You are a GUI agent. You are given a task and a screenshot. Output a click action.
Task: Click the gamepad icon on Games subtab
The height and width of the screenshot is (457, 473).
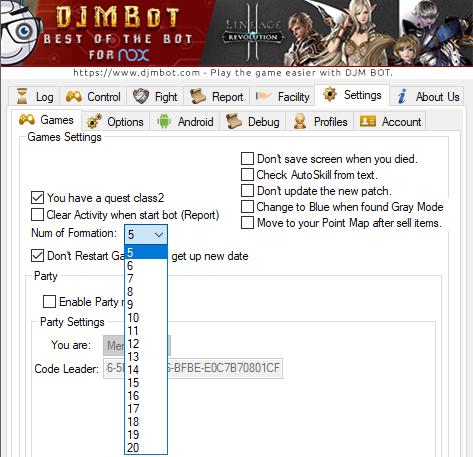point(27,119)
